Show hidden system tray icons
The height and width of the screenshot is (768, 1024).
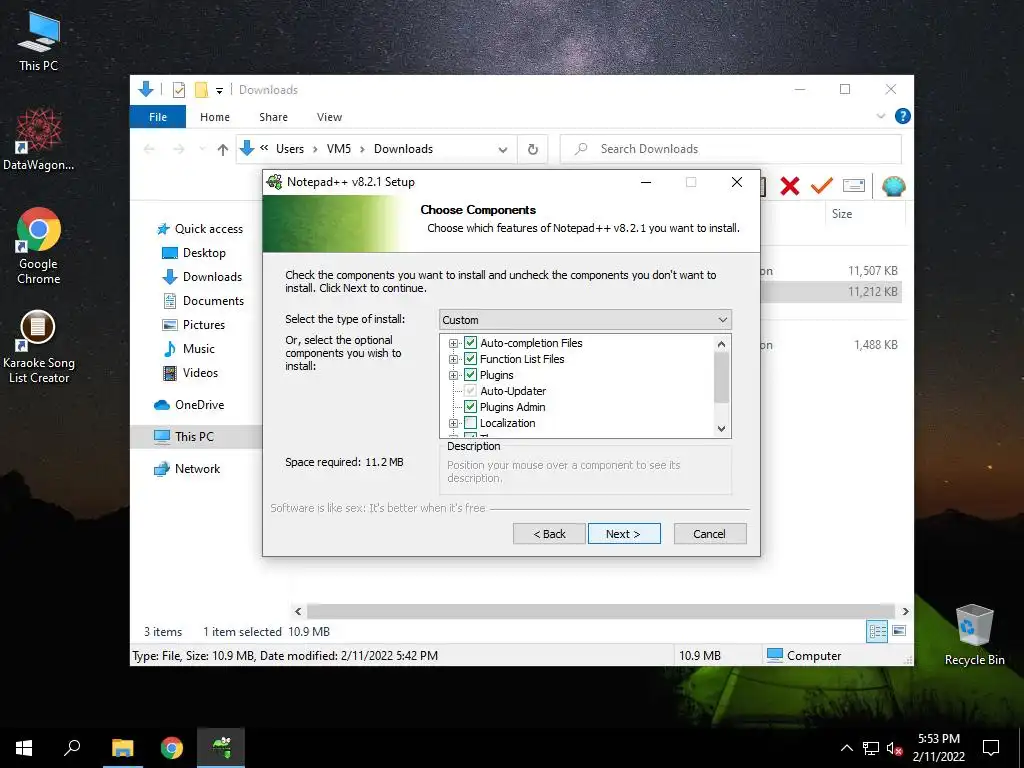tap(846, 748)
